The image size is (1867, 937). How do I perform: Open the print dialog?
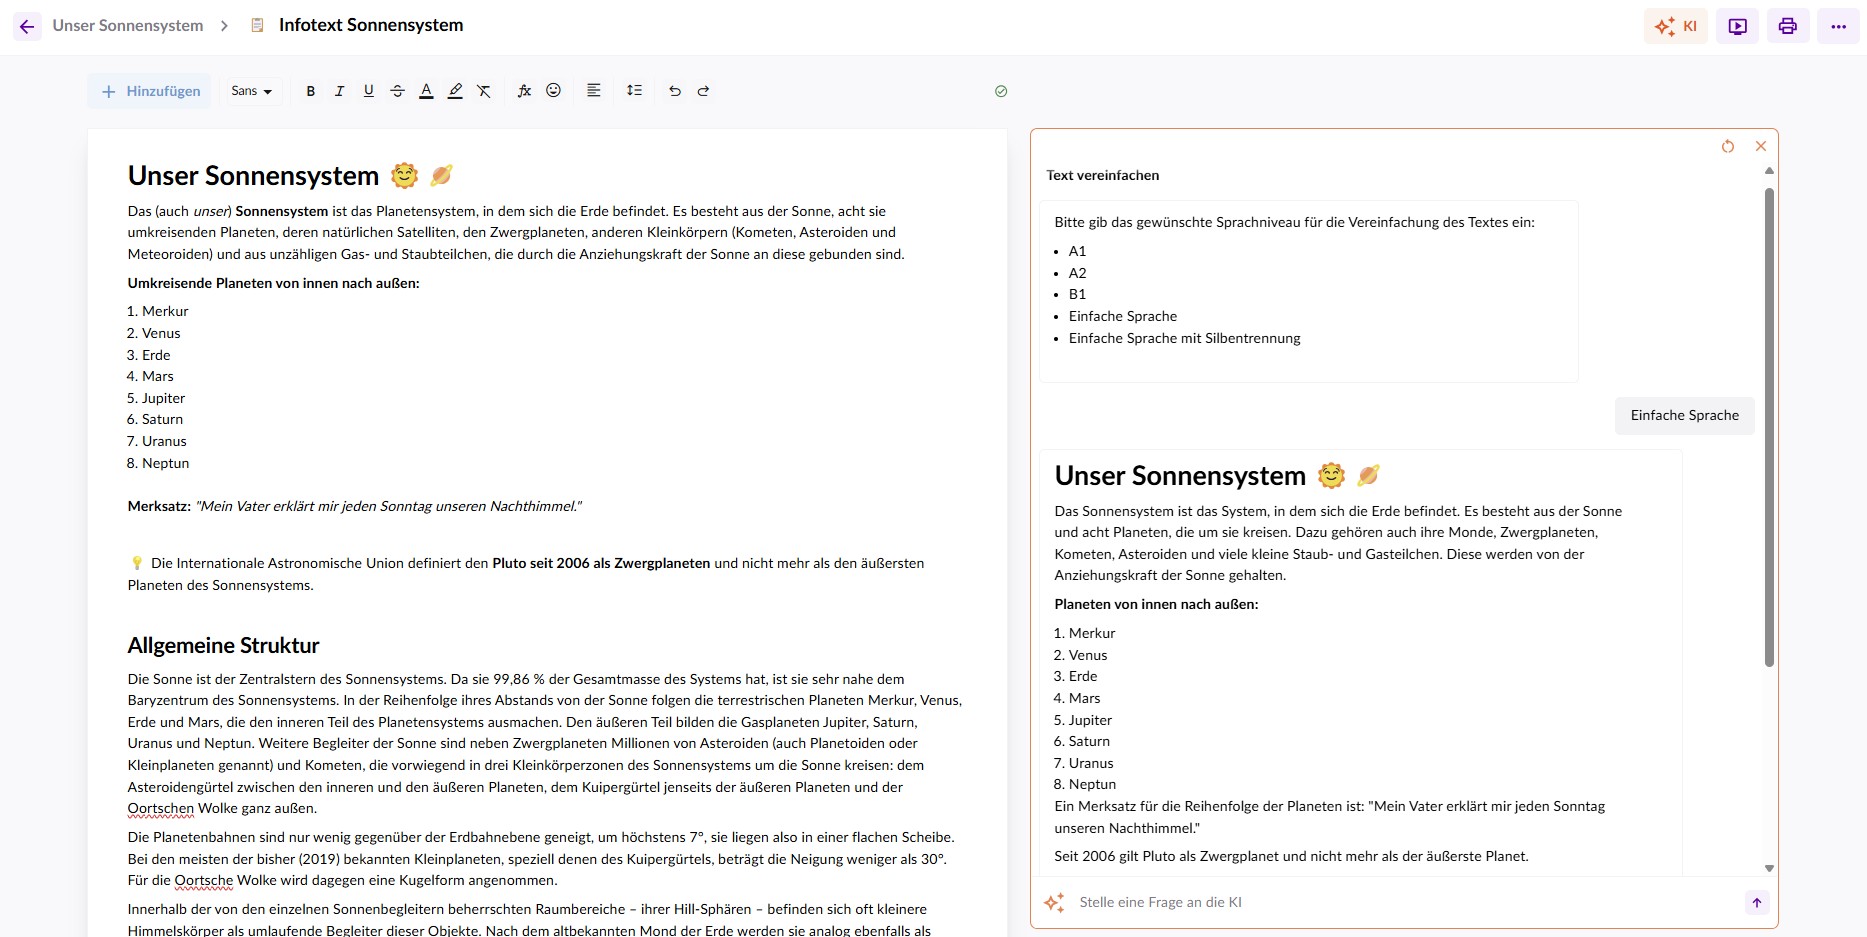pos(1787,26)
